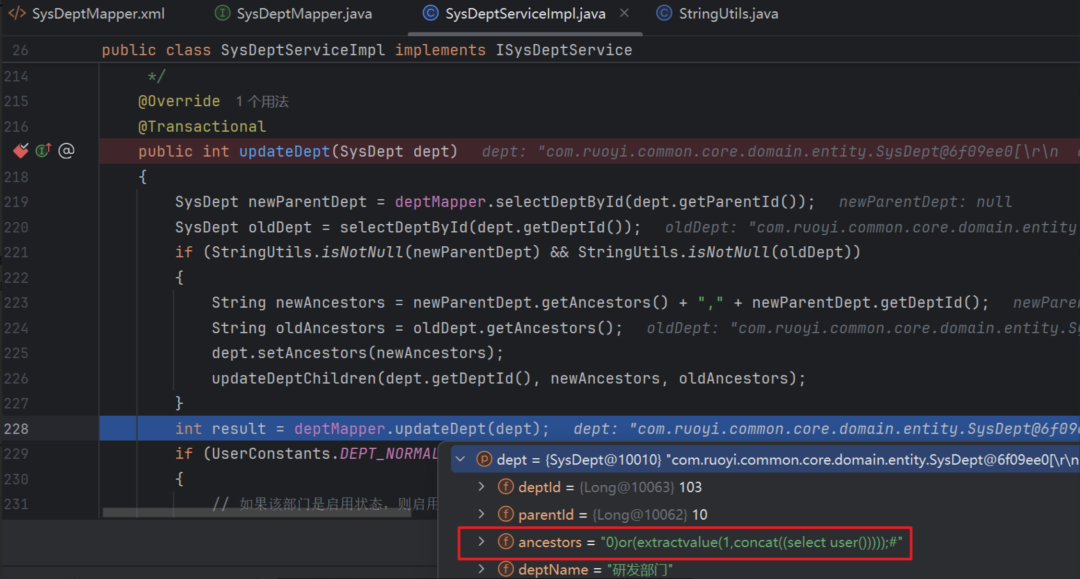
Task: Expand the deptName field
Action: pyautogui.click(x=481, y=569)
